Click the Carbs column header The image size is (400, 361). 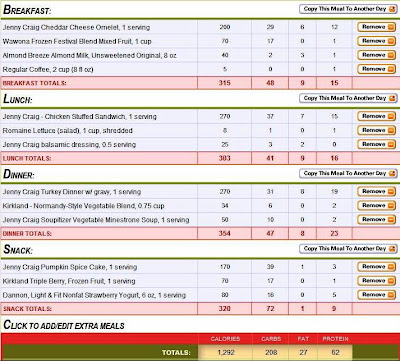(271, 339)
